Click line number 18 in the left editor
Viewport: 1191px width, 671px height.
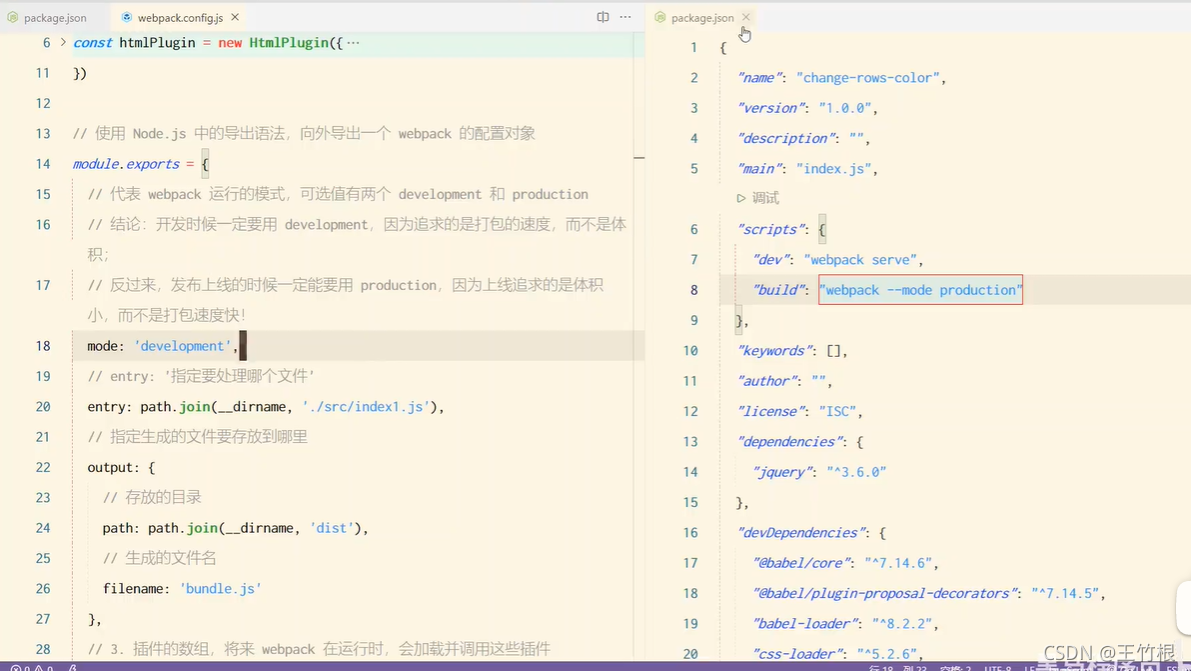(x=43, y=346)
